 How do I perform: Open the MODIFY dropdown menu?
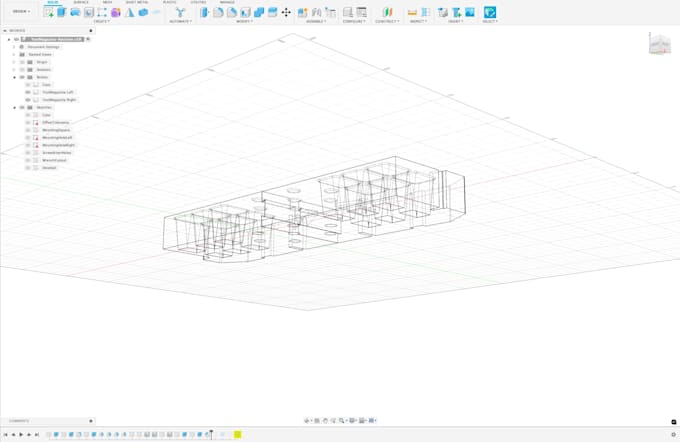tap(245, 21)
